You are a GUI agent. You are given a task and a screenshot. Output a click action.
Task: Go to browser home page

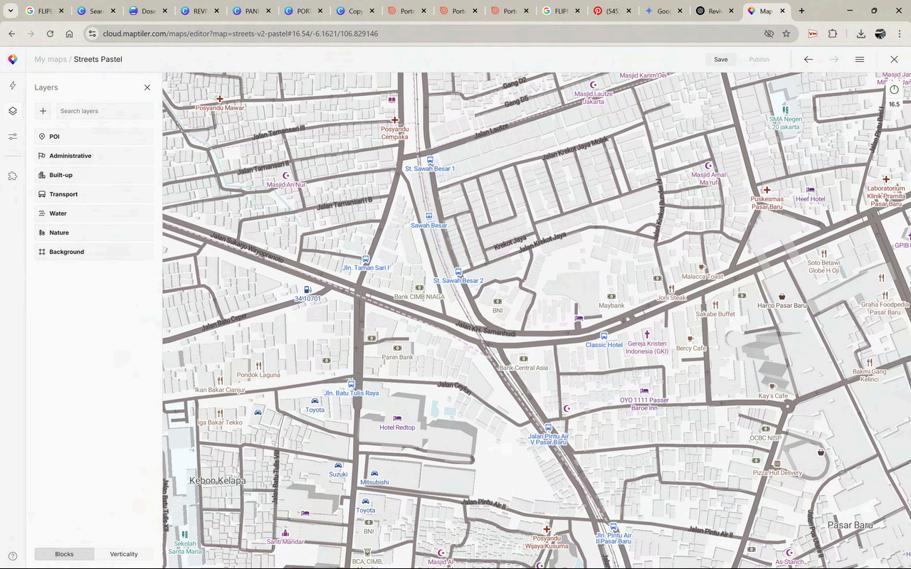point(69,34)
